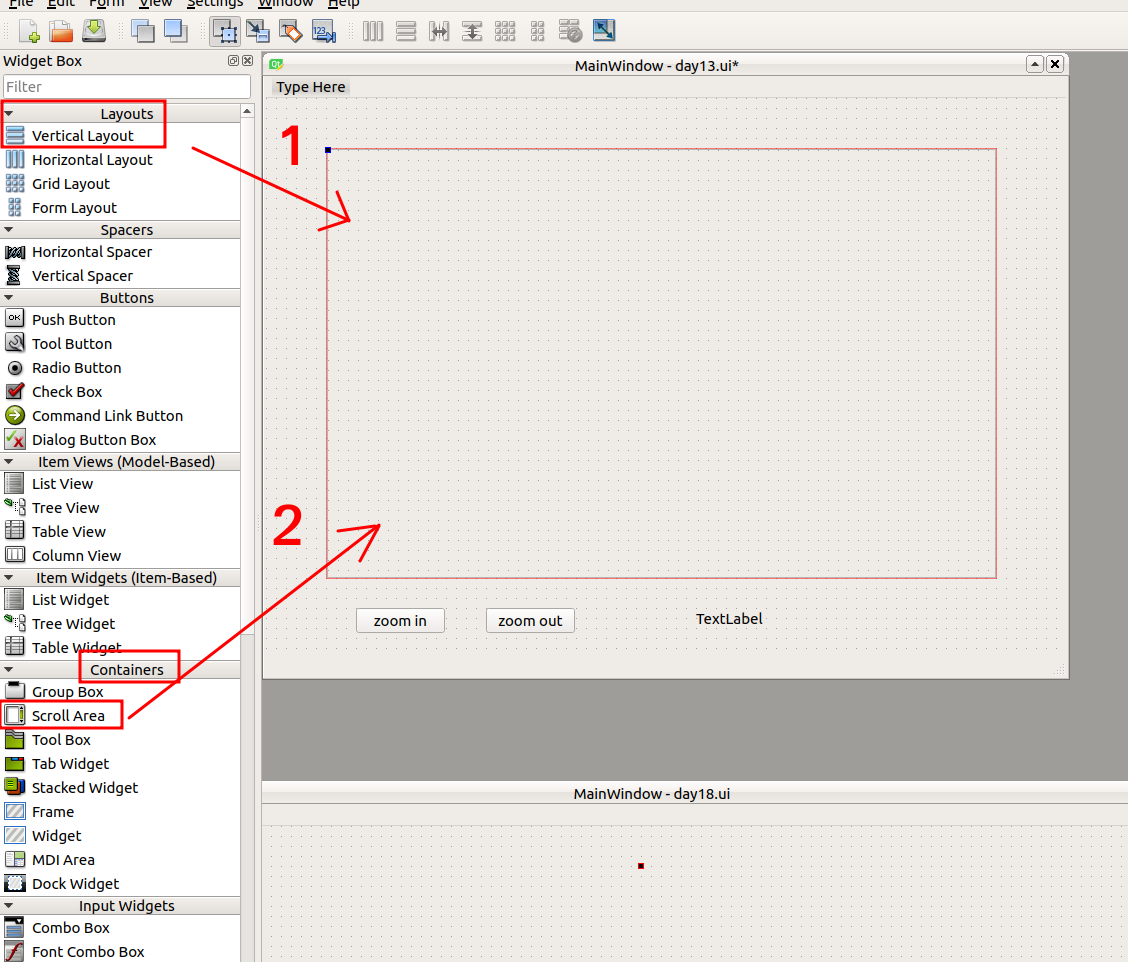Image resolution: width=1128 pixels, height=962 pixels.
Task: Collapse the Input Widgets category
Action: (x=9, y=906)
